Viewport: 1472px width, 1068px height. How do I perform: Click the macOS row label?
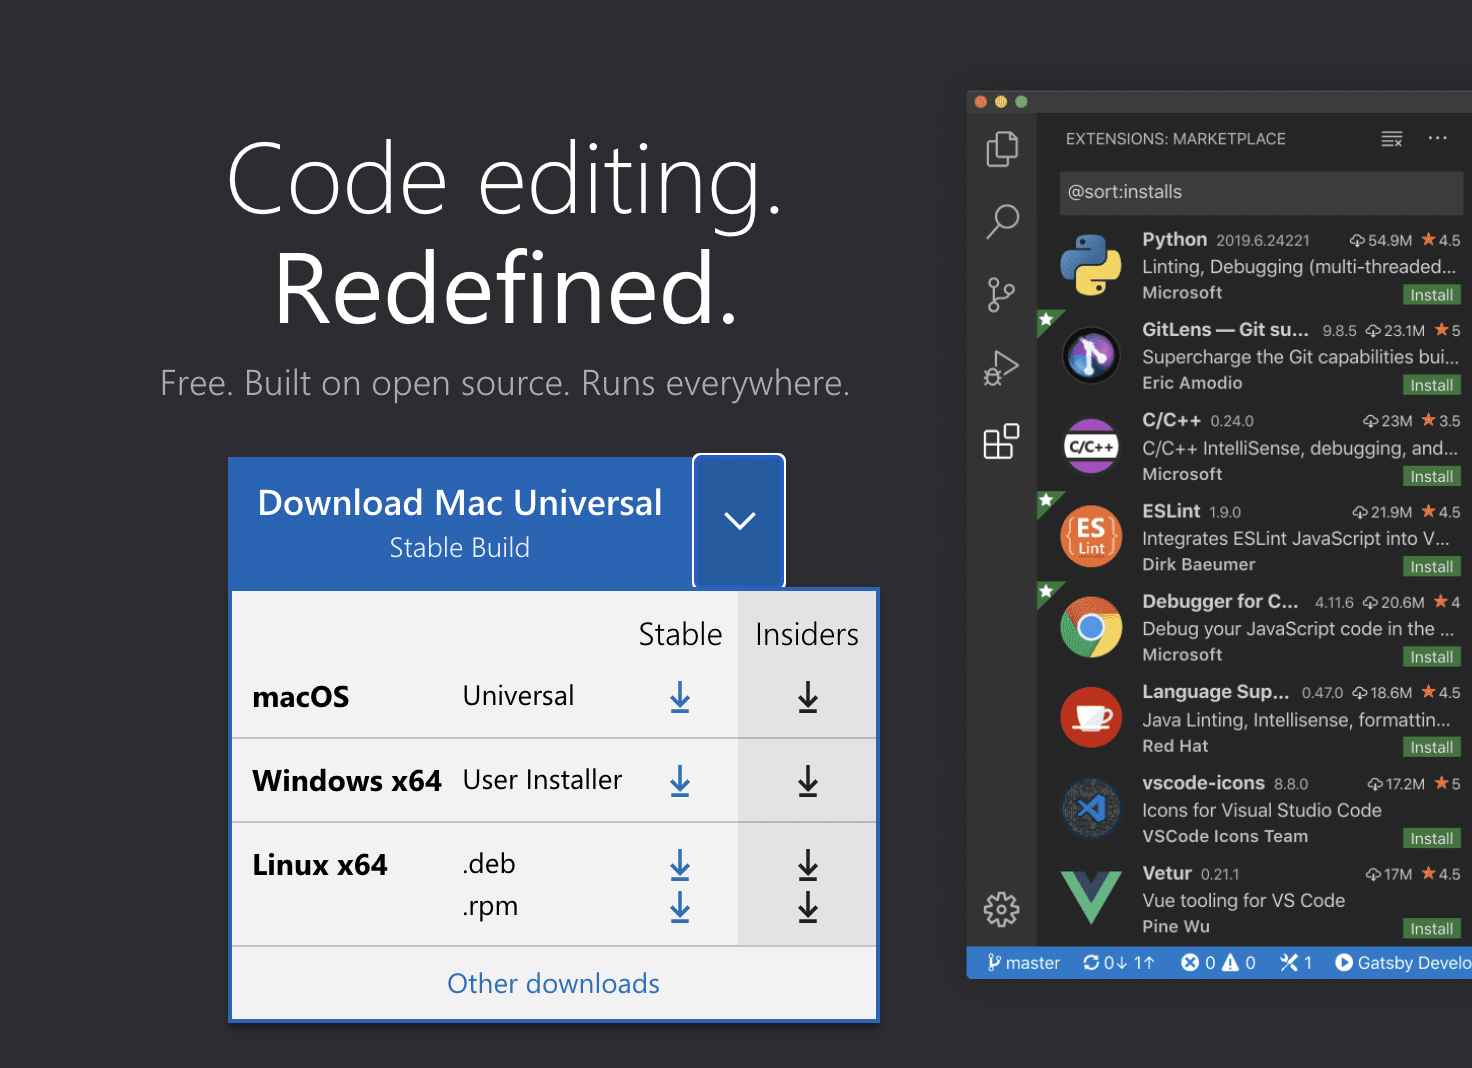301,697
